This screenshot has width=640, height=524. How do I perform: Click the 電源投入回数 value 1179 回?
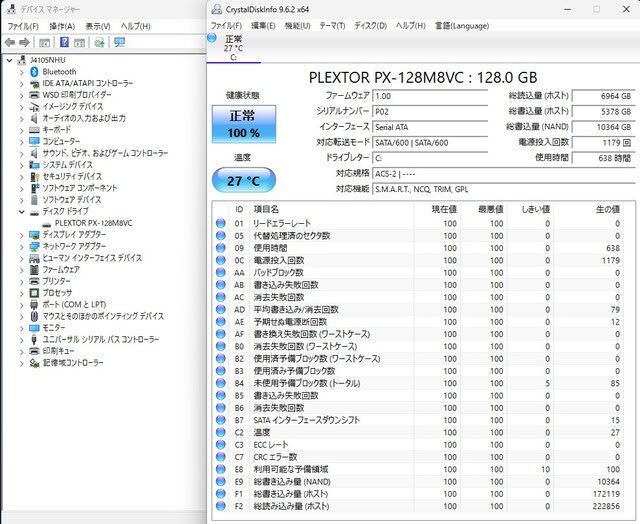[x=603, y=142]
